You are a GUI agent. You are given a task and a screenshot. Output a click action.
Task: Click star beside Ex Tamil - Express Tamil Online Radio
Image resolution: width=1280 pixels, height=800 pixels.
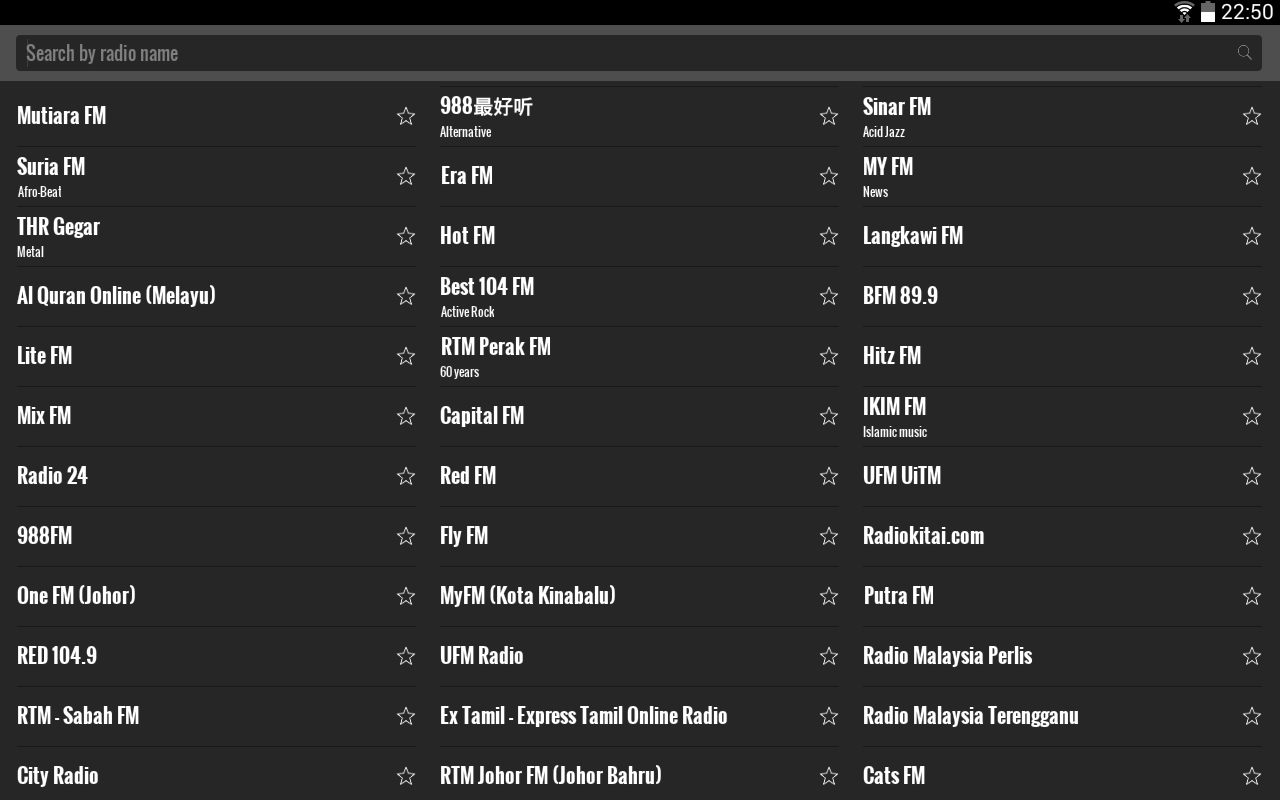[829, 716]
